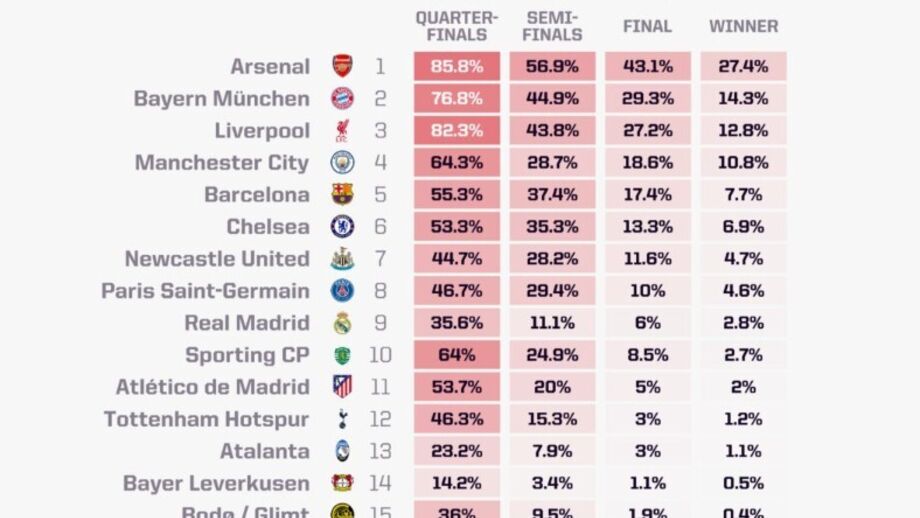Click the Paris Saint-Germain club crest
Image resolution: width=920 pixels, height=518 pixels.
pyautogui.click(x=342, y=291)
